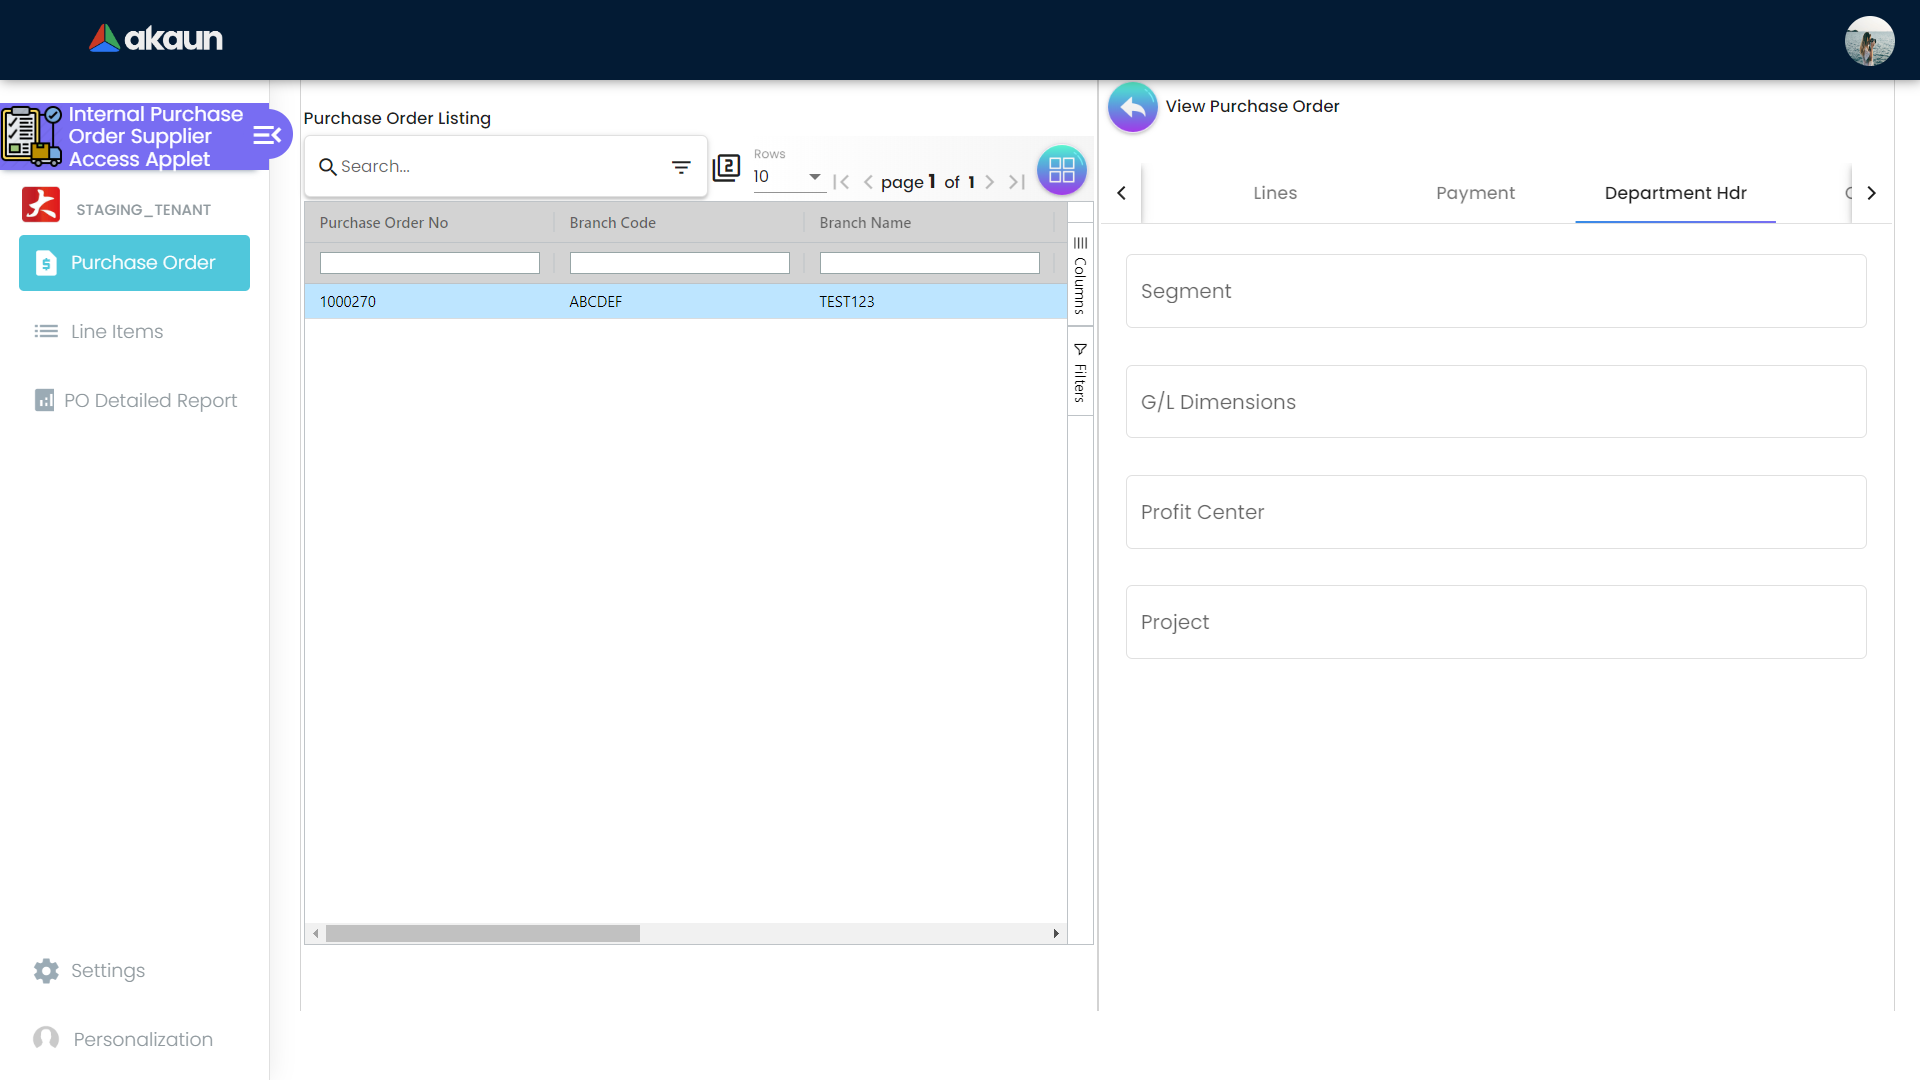The width and height of the screenshot is (1920, 1080).
Task: Toggle the Columns side panel
Action: coord(1080,275)
